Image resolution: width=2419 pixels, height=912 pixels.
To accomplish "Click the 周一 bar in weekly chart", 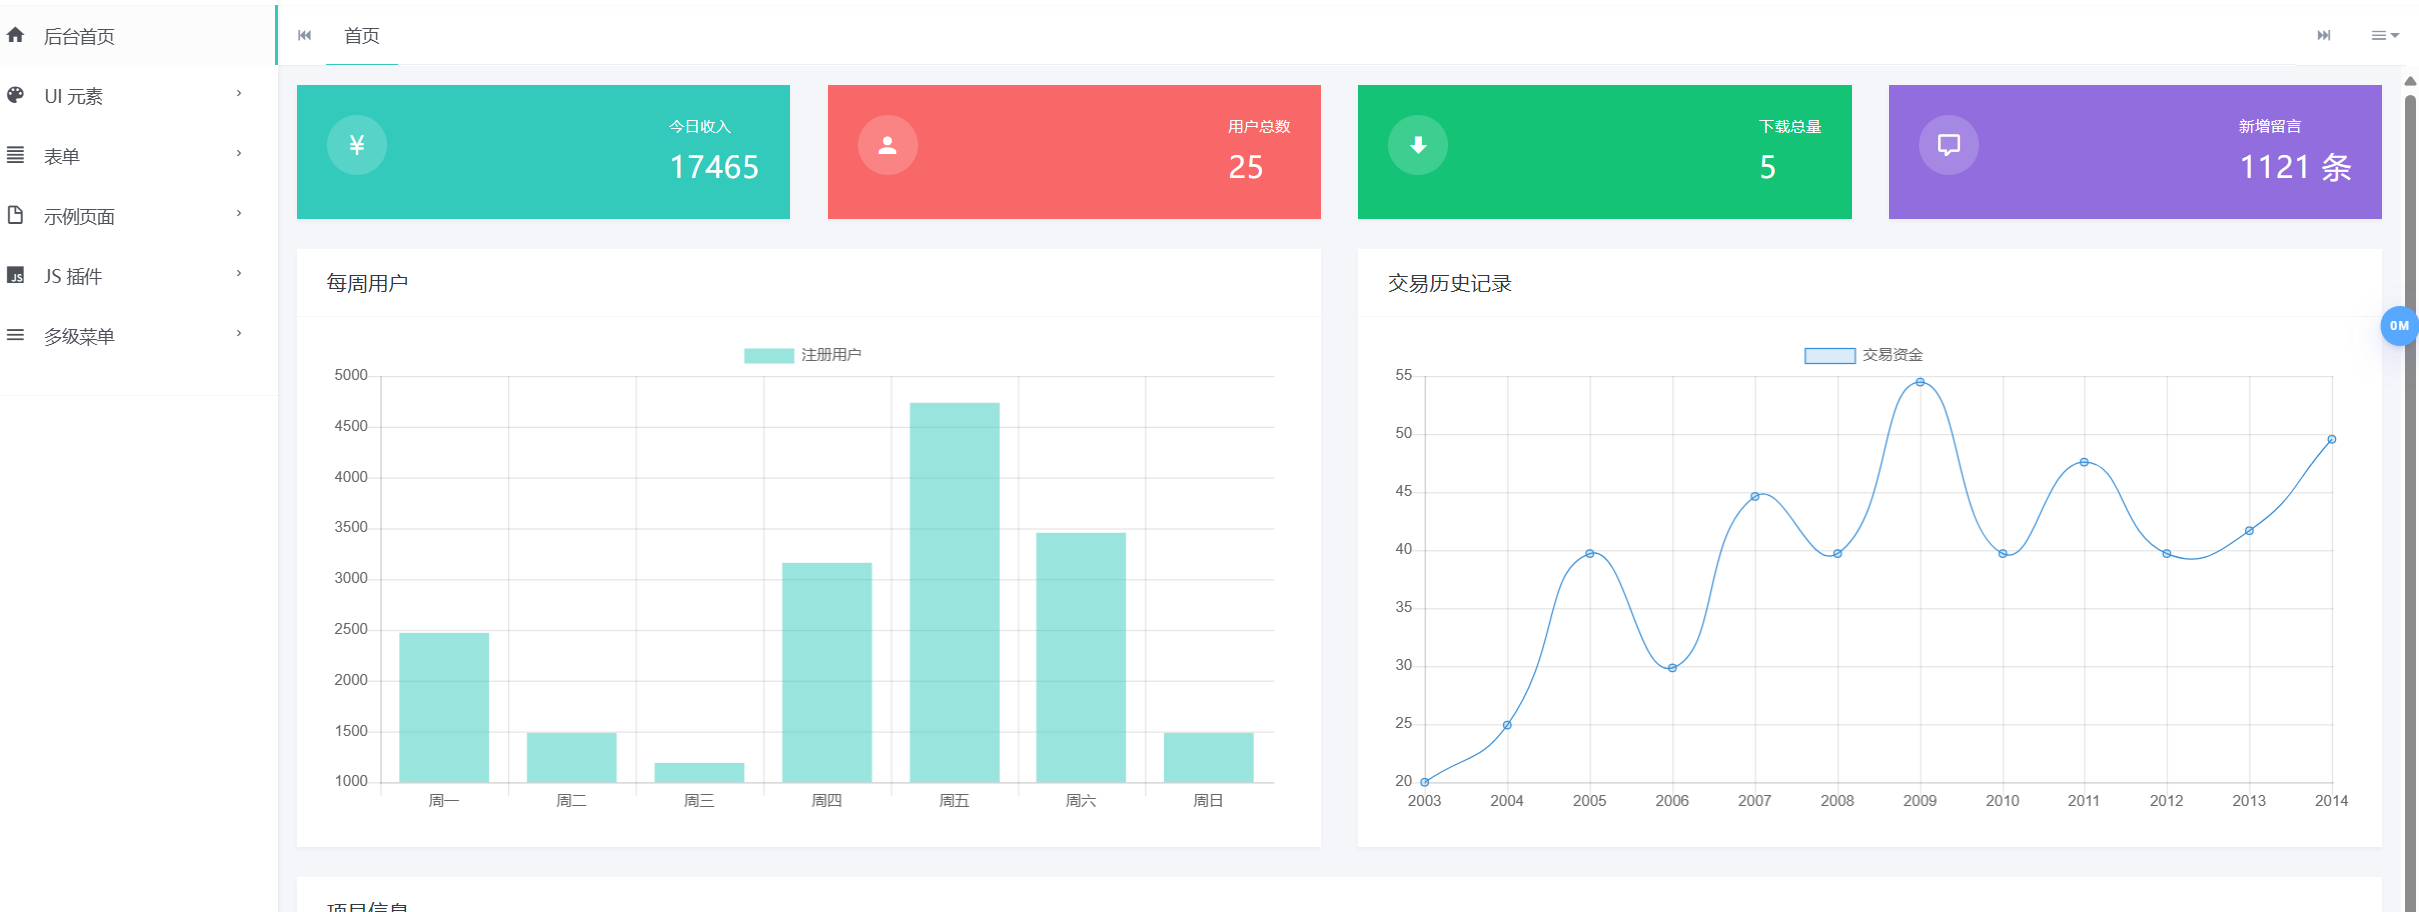I will click(x=444, y=707).
